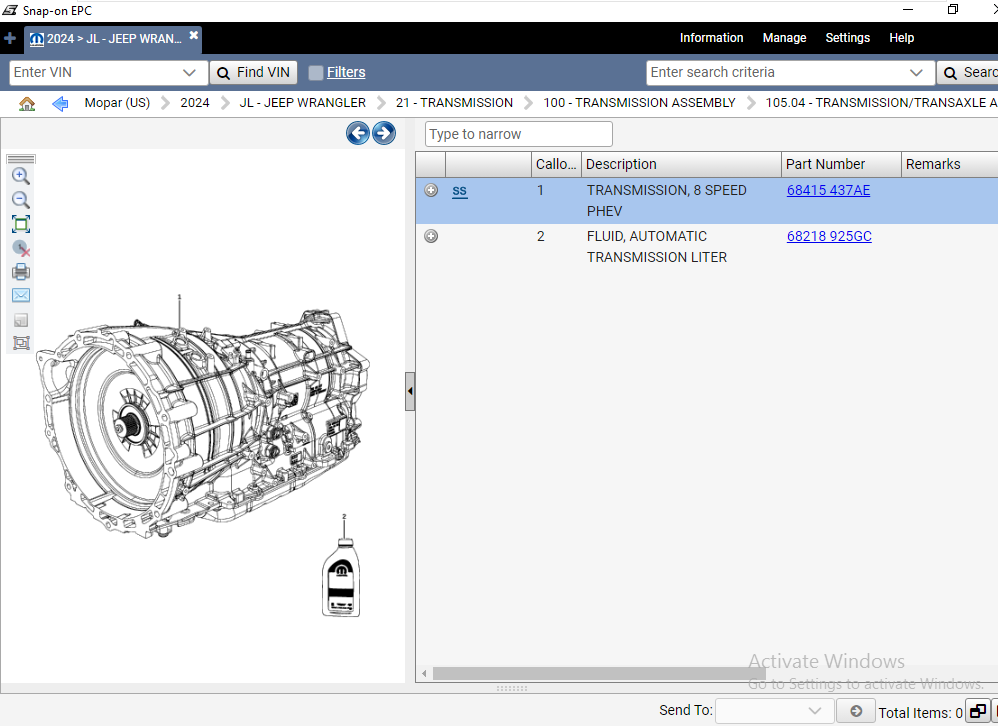Toggle the Filters option

click(x=337, y=72)
